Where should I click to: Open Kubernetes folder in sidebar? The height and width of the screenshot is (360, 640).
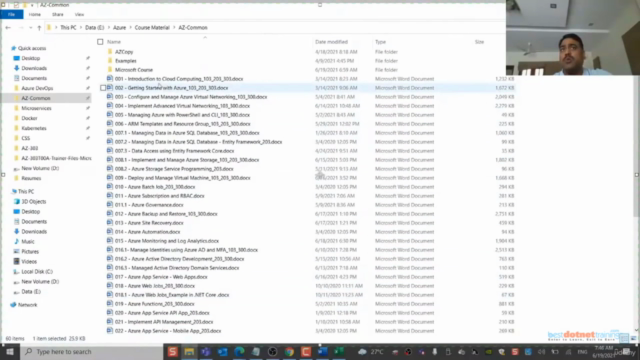33,128
